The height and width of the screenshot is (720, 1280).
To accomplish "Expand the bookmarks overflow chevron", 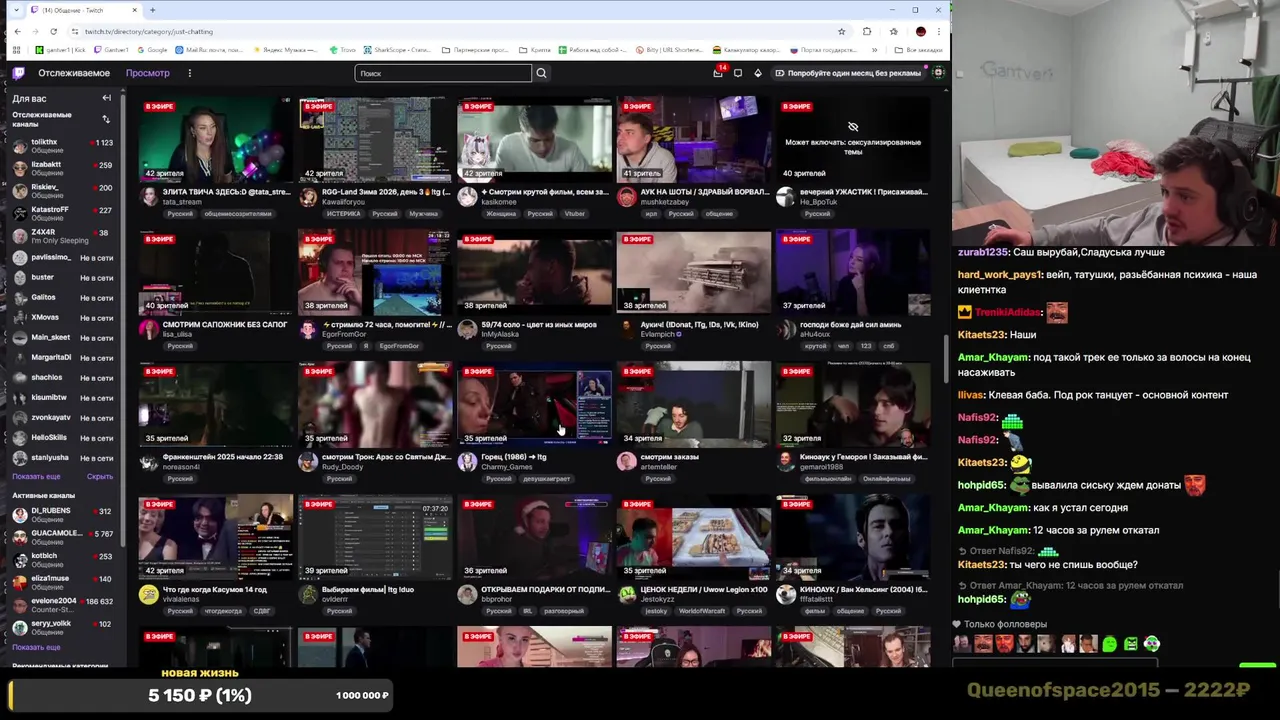I will pos(874,50).
